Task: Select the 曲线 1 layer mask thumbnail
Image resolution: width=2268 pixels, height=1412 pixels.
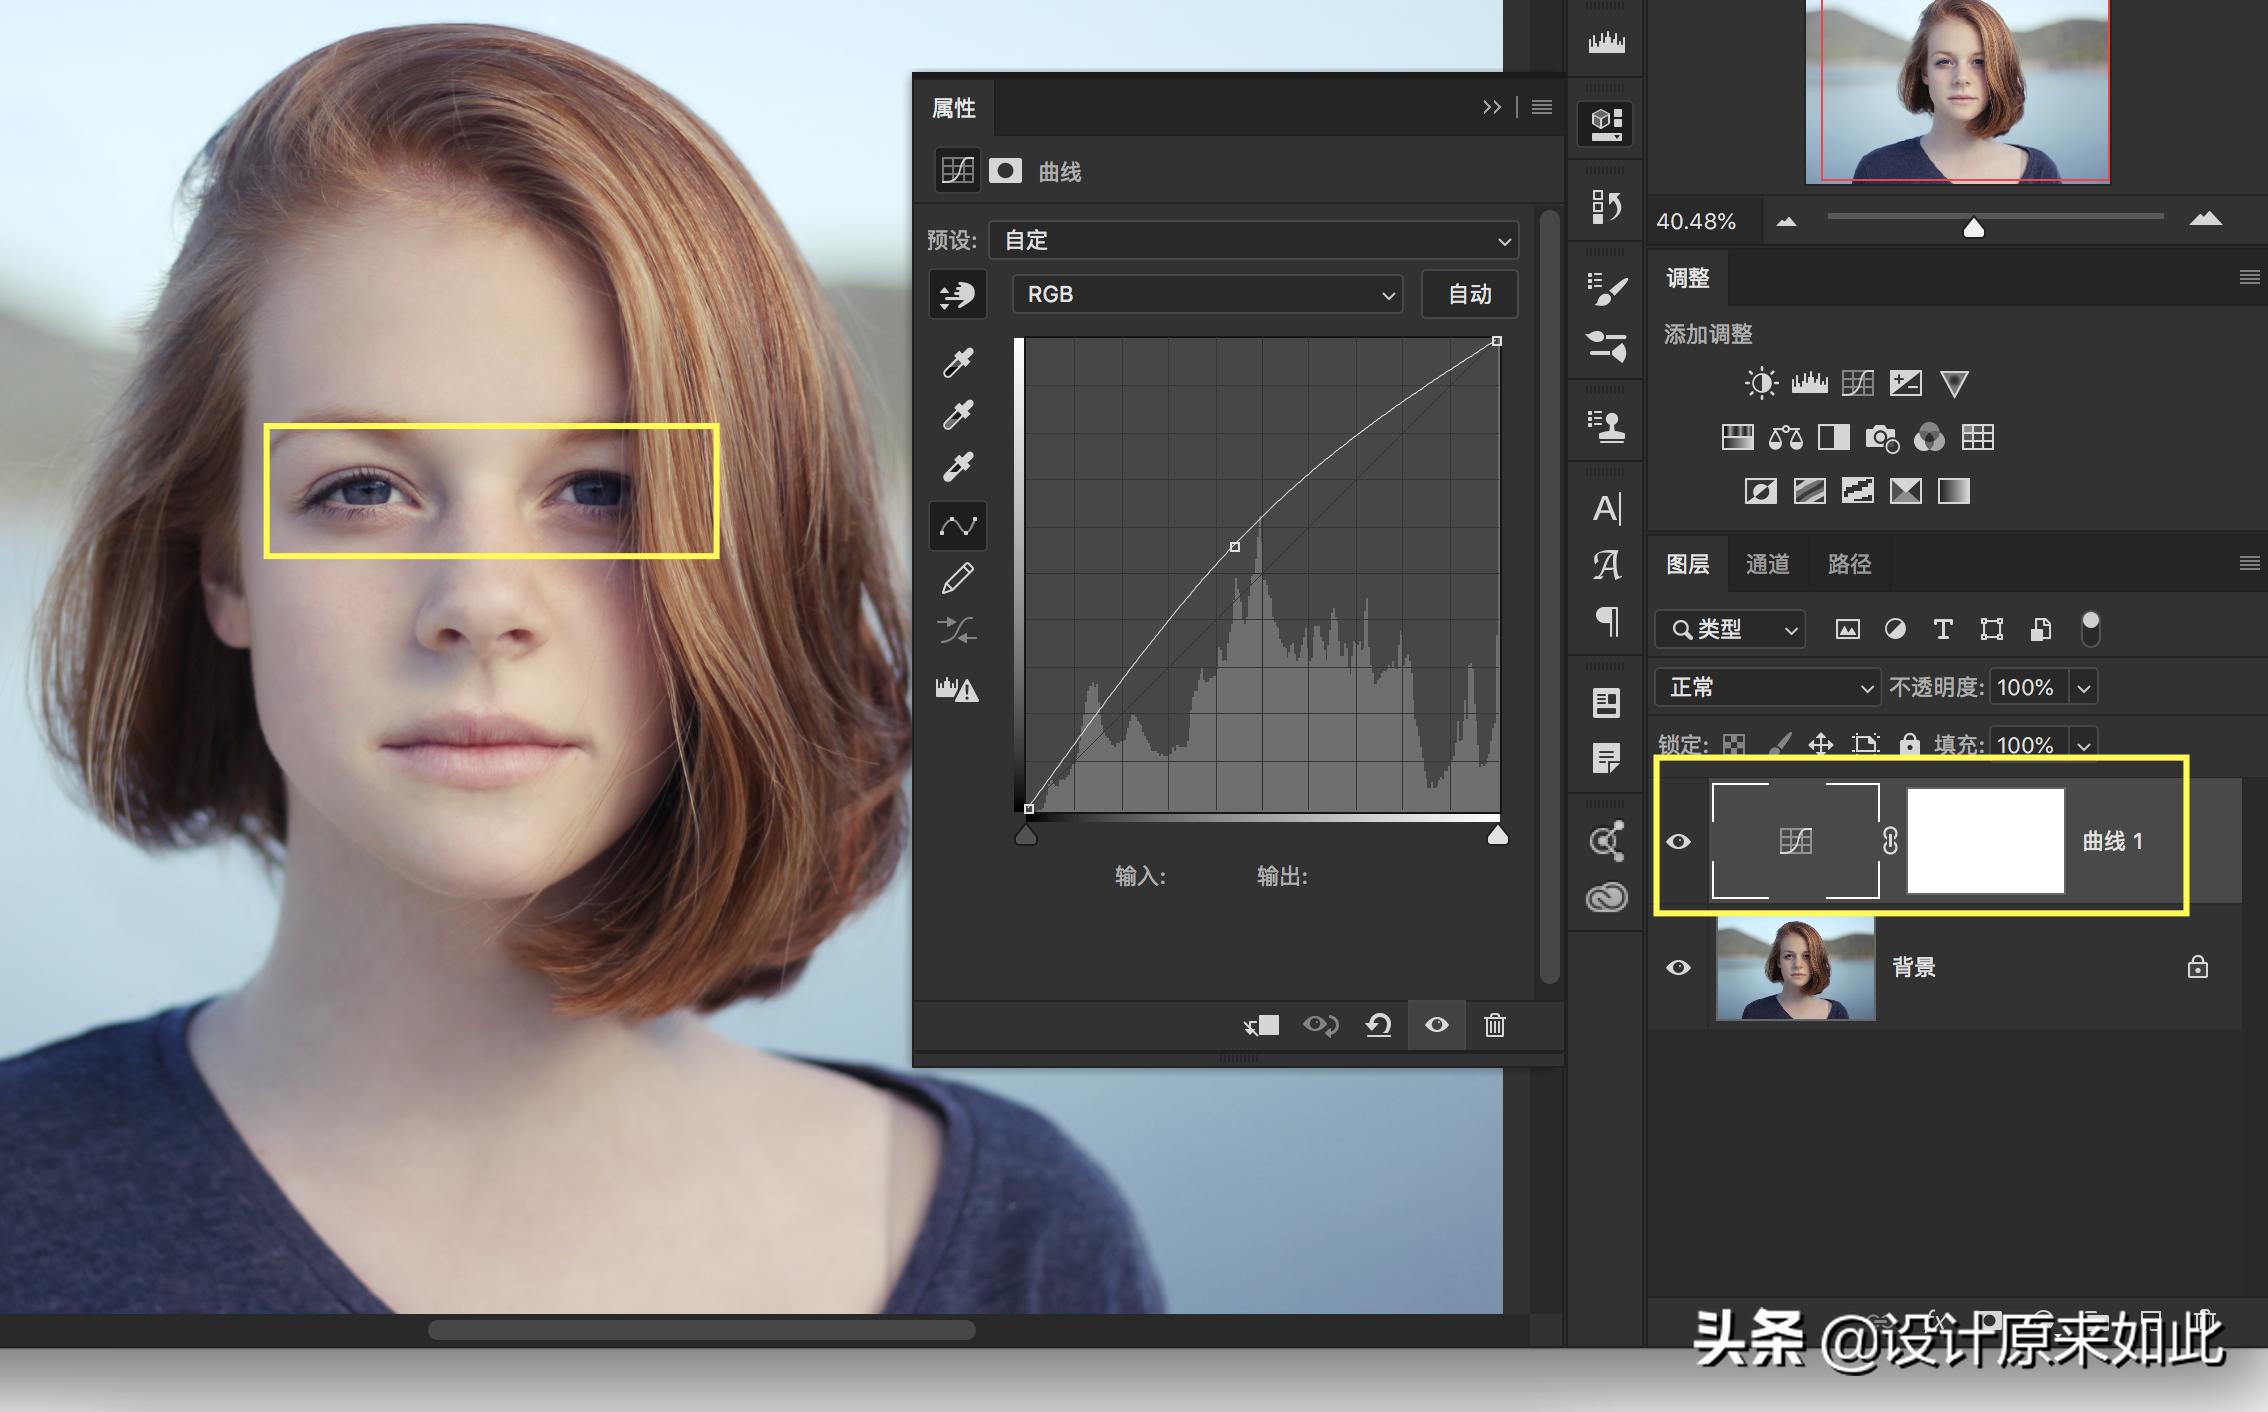Action: pyautogui.click(x=1985, y=841)
